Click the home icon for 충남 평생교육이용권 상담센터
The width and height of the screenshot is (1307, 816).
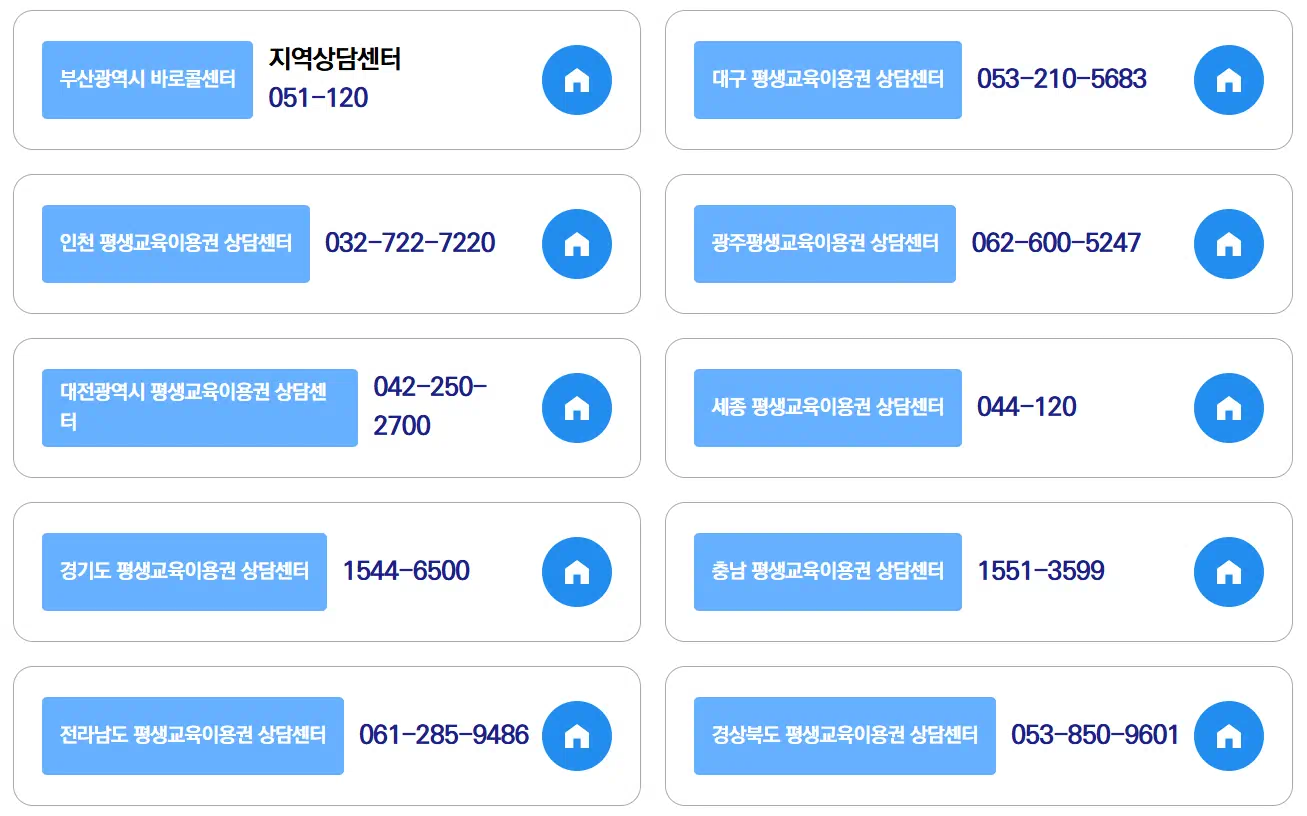tap(1229, 571)
